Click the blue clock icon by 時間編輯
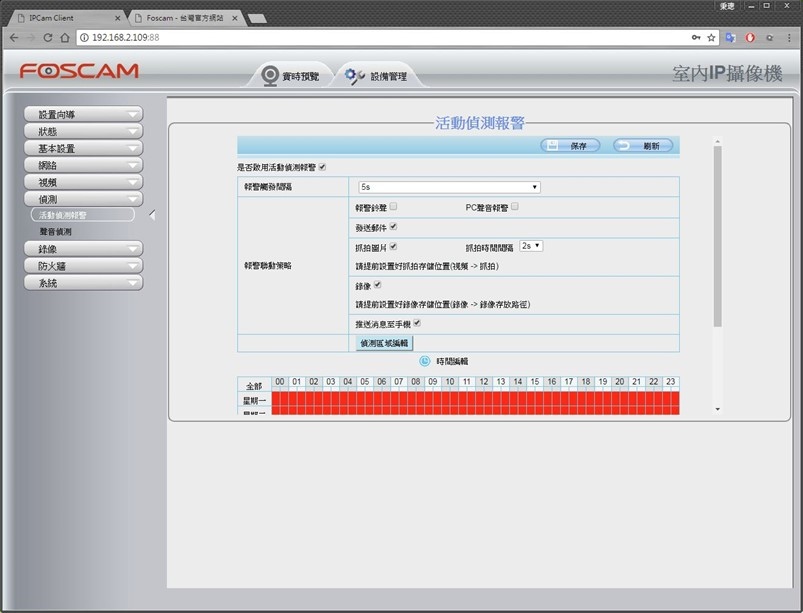The height and width of the screenshot is (613, 803). coord(425,361)
